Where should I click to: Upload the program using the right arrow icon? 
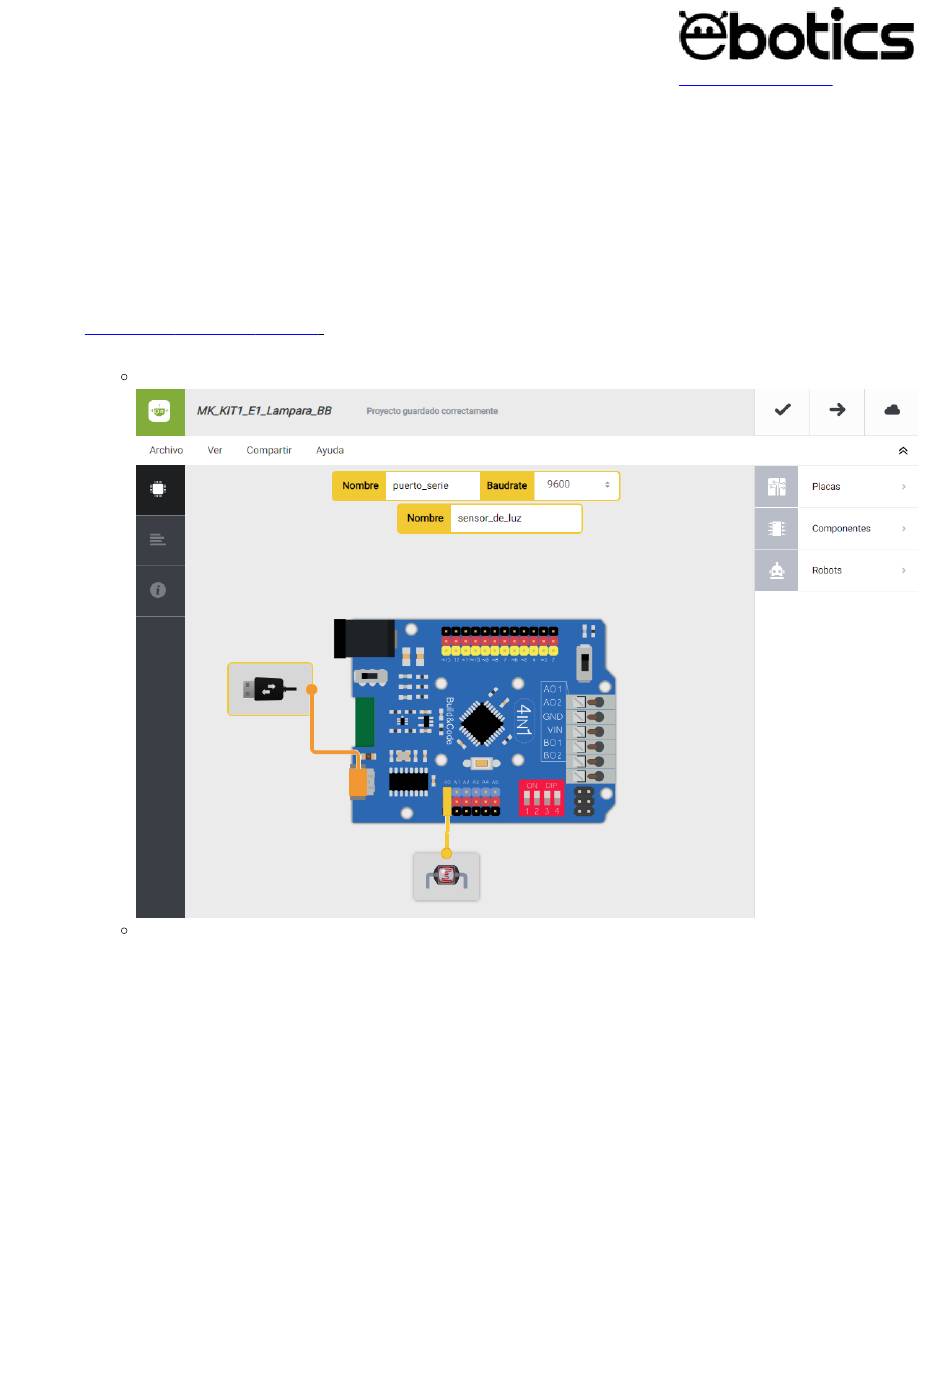(837, 410)
